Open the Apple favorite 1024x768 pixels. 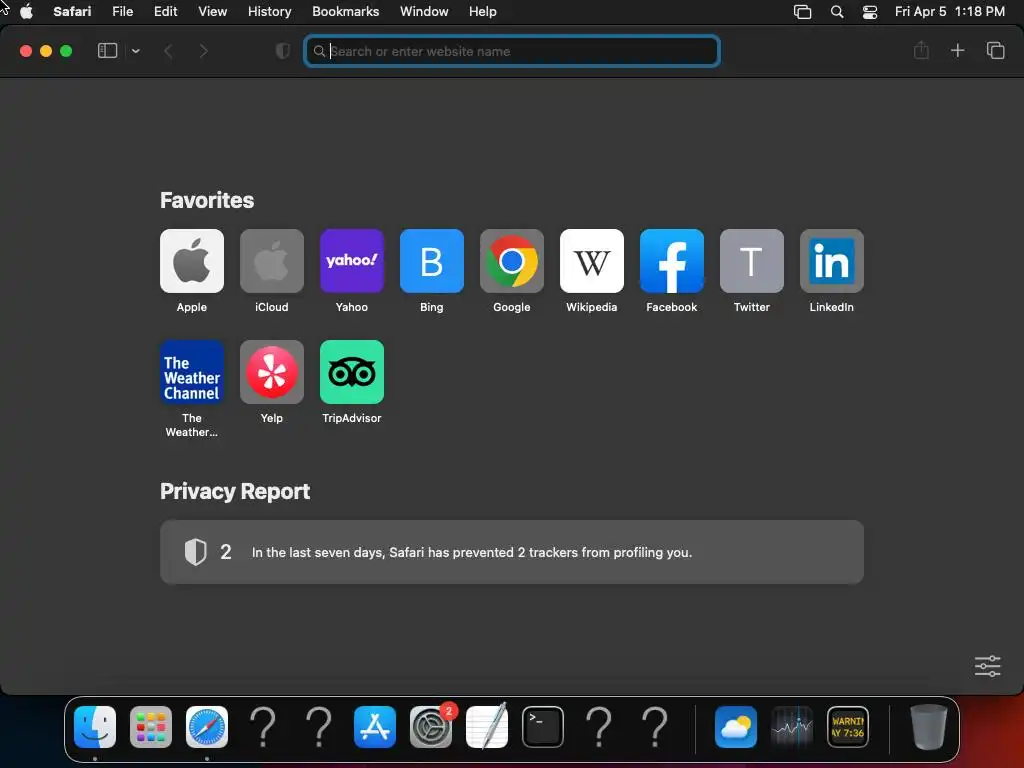(191, 261)
